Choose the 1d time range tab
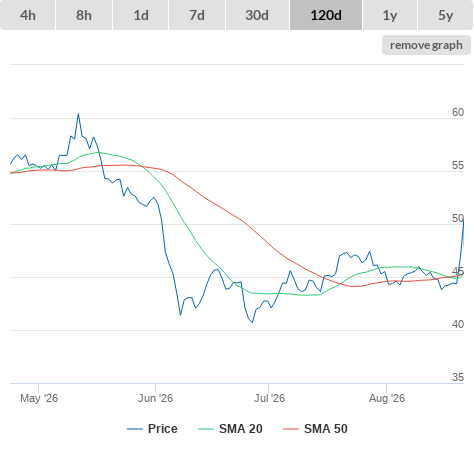474x455 pixels. pos(141,15)
